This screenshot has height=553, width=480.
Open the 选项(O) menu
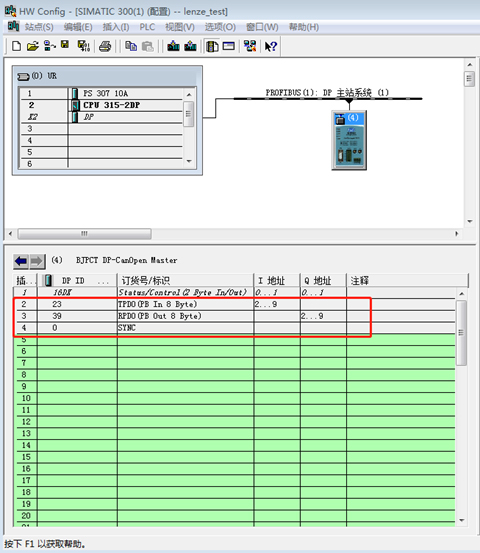tap(220, 27)
